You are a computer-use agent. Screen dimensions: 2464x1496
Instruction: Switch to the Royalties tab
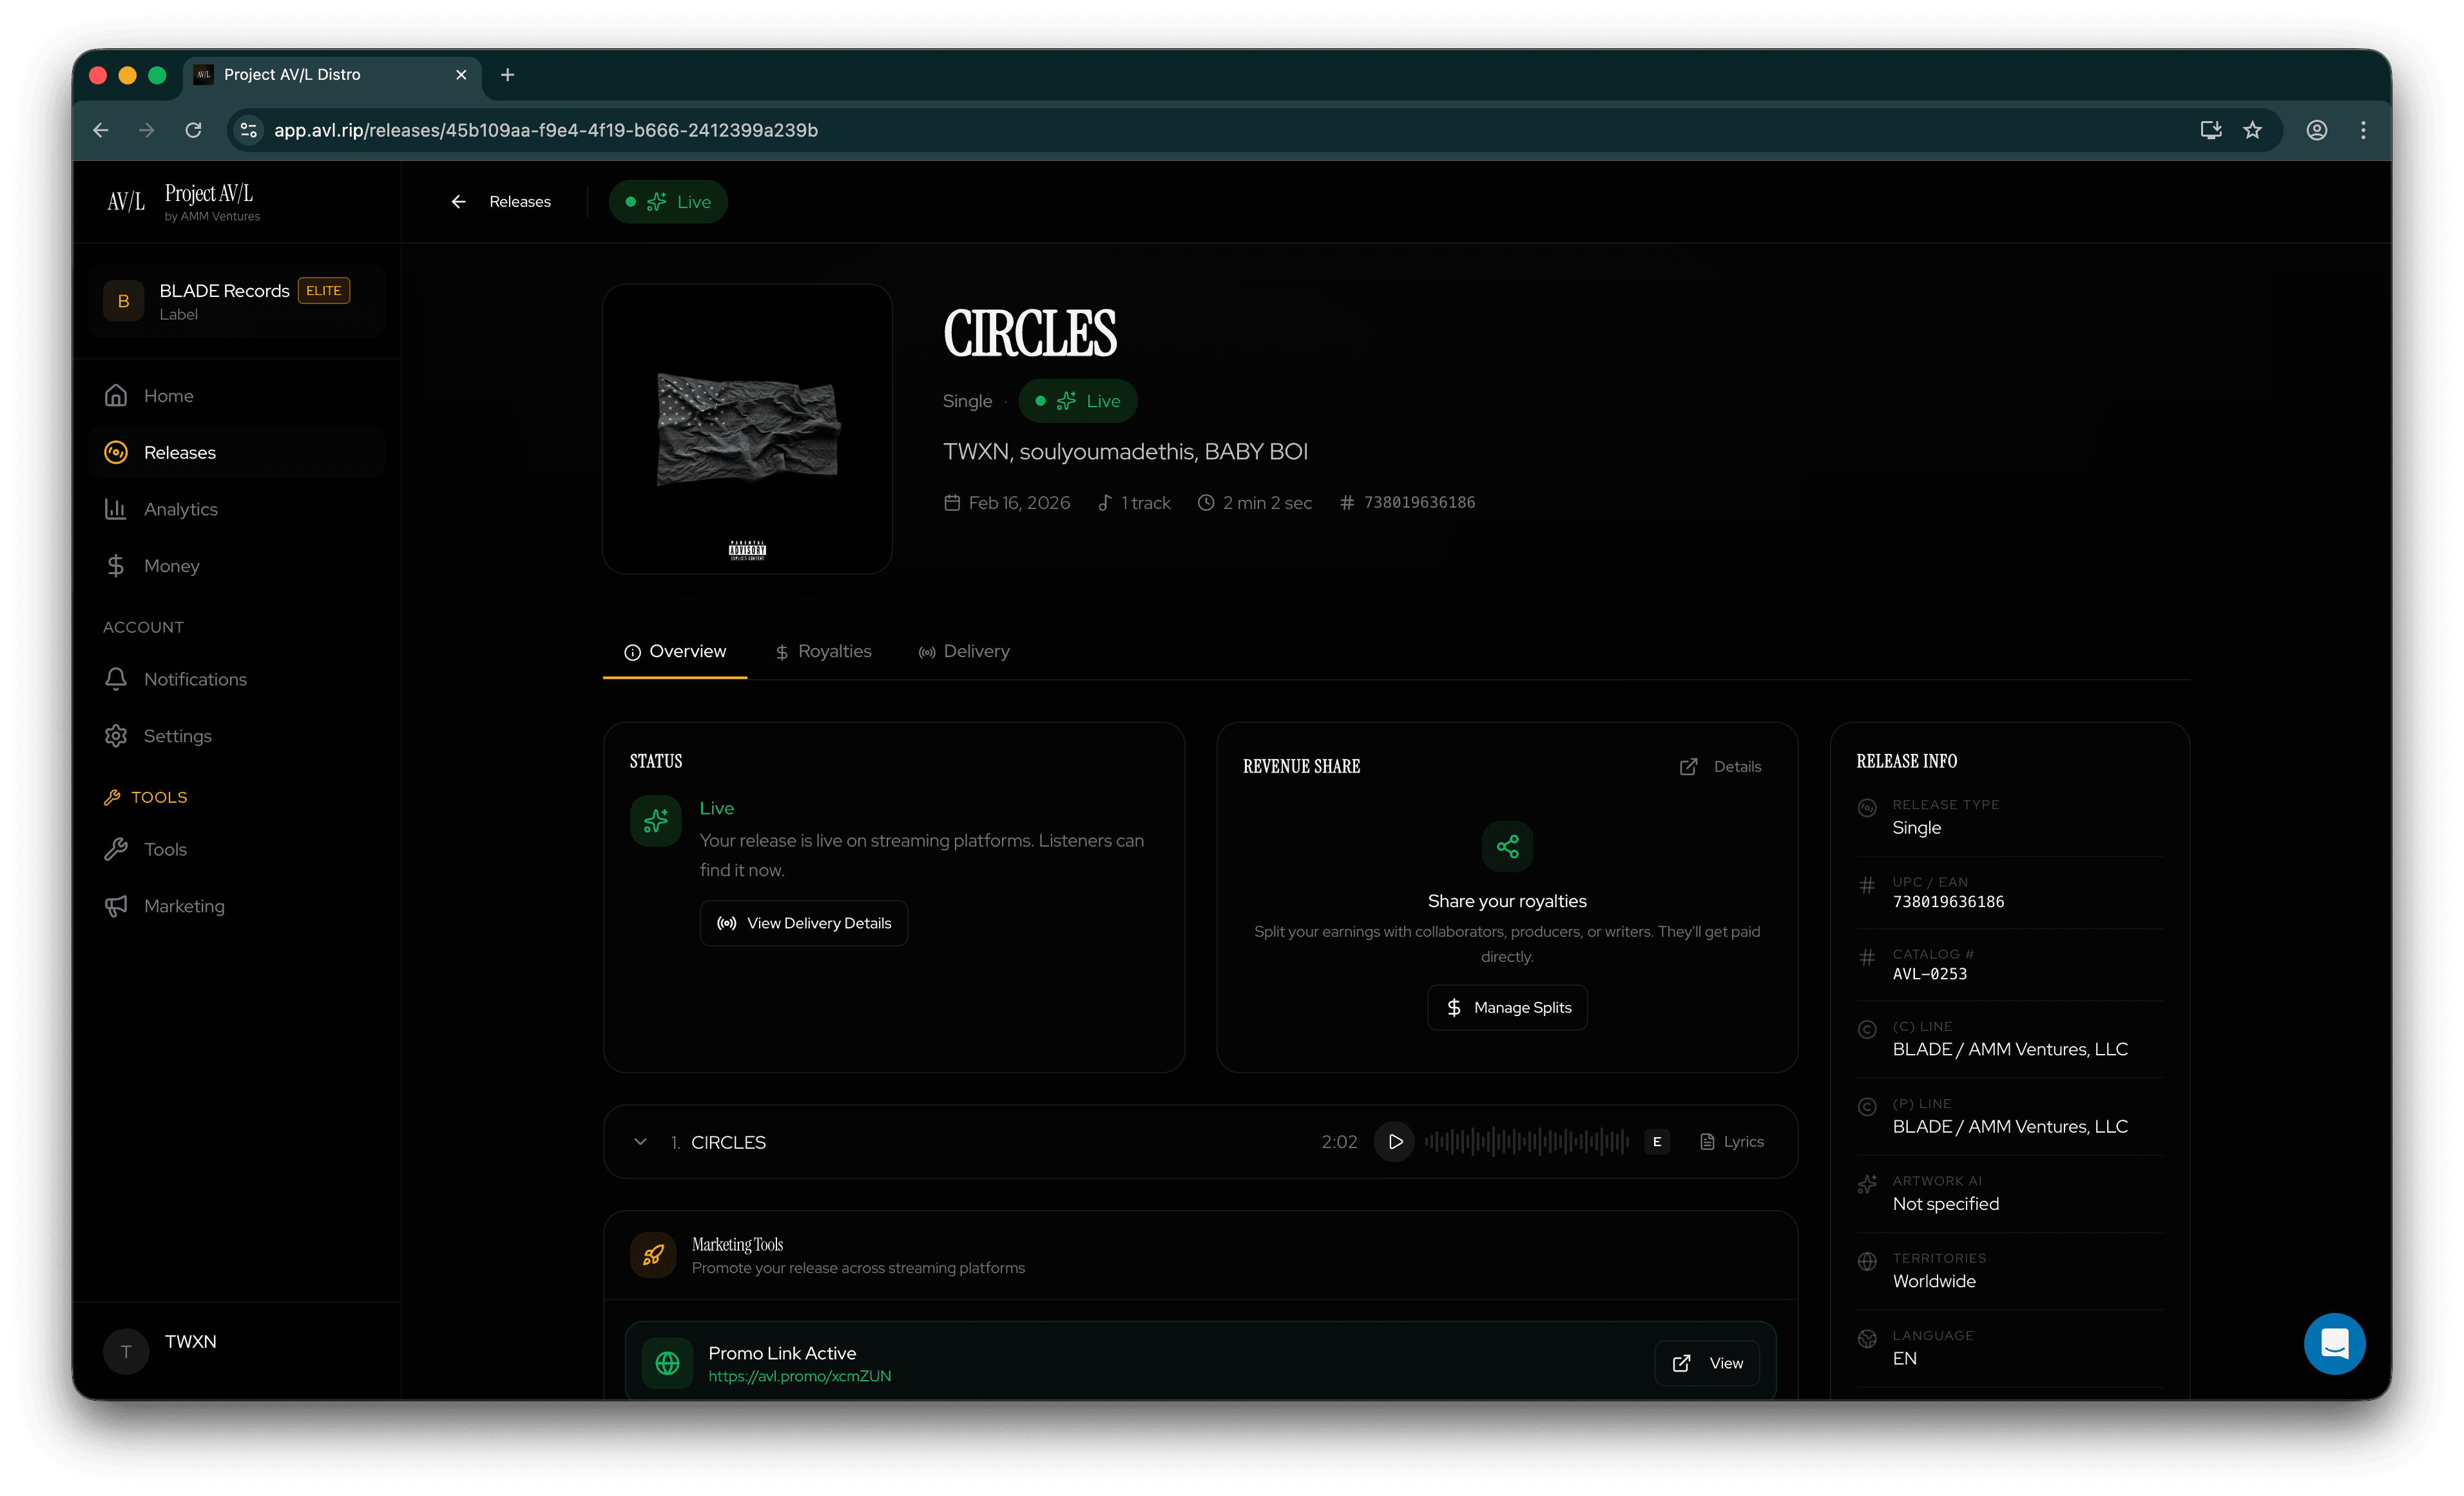(x=823, y=651)
